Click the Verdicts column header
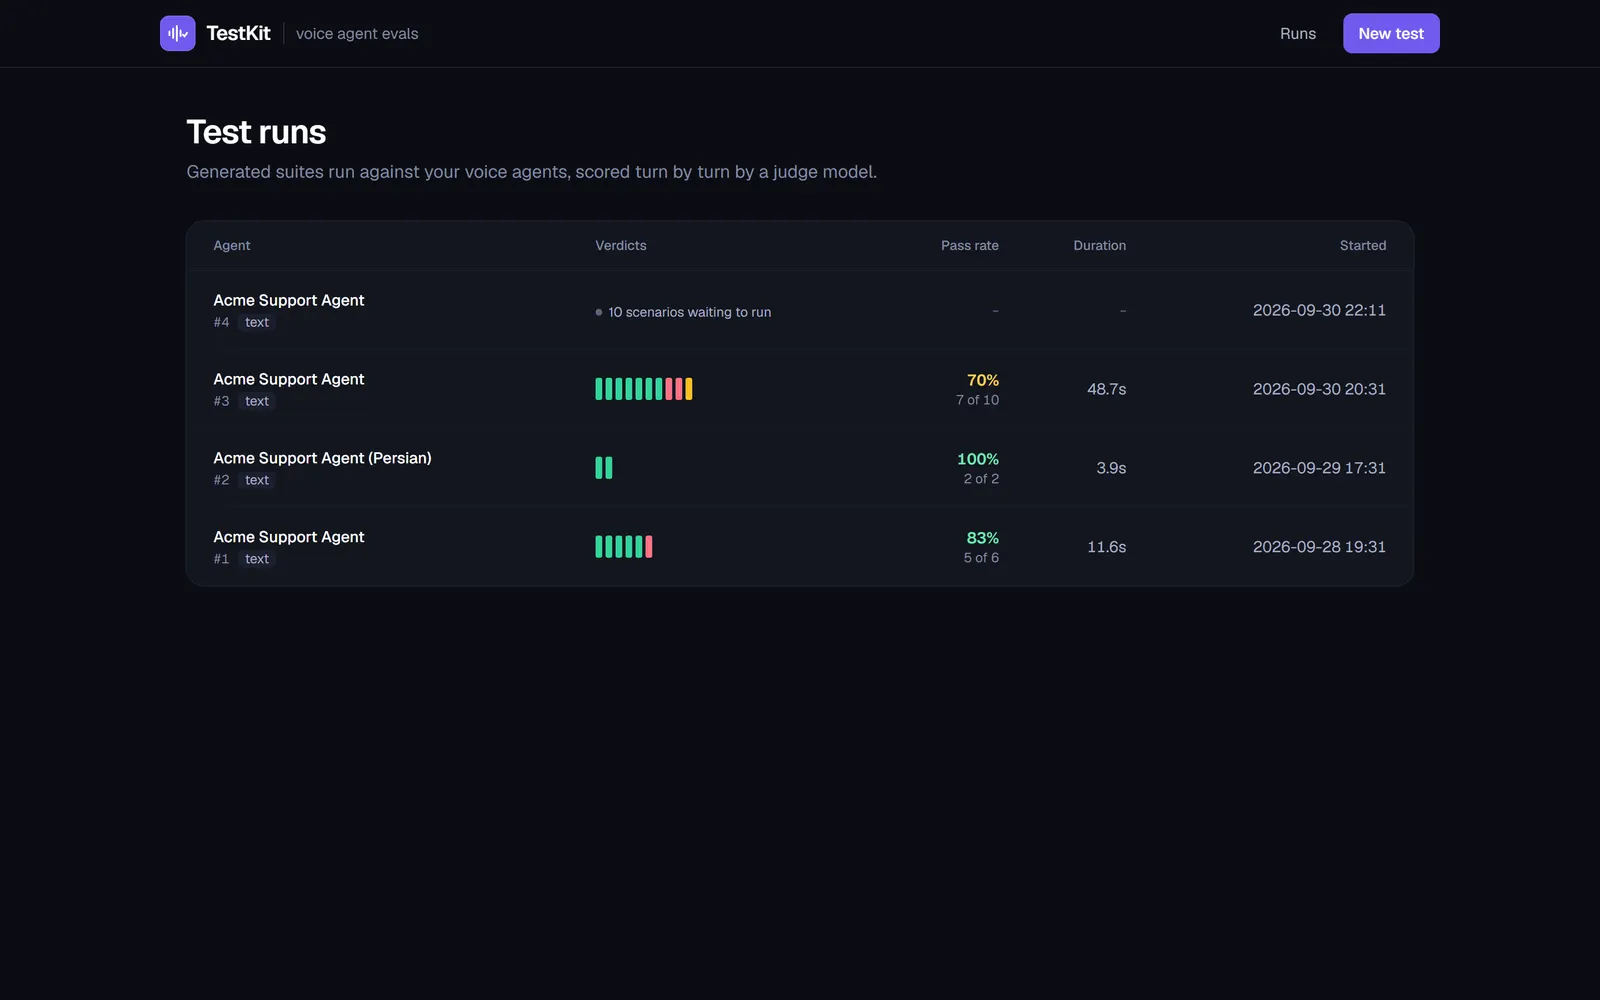This screenshot has height=1000, width=1600. 621,246
